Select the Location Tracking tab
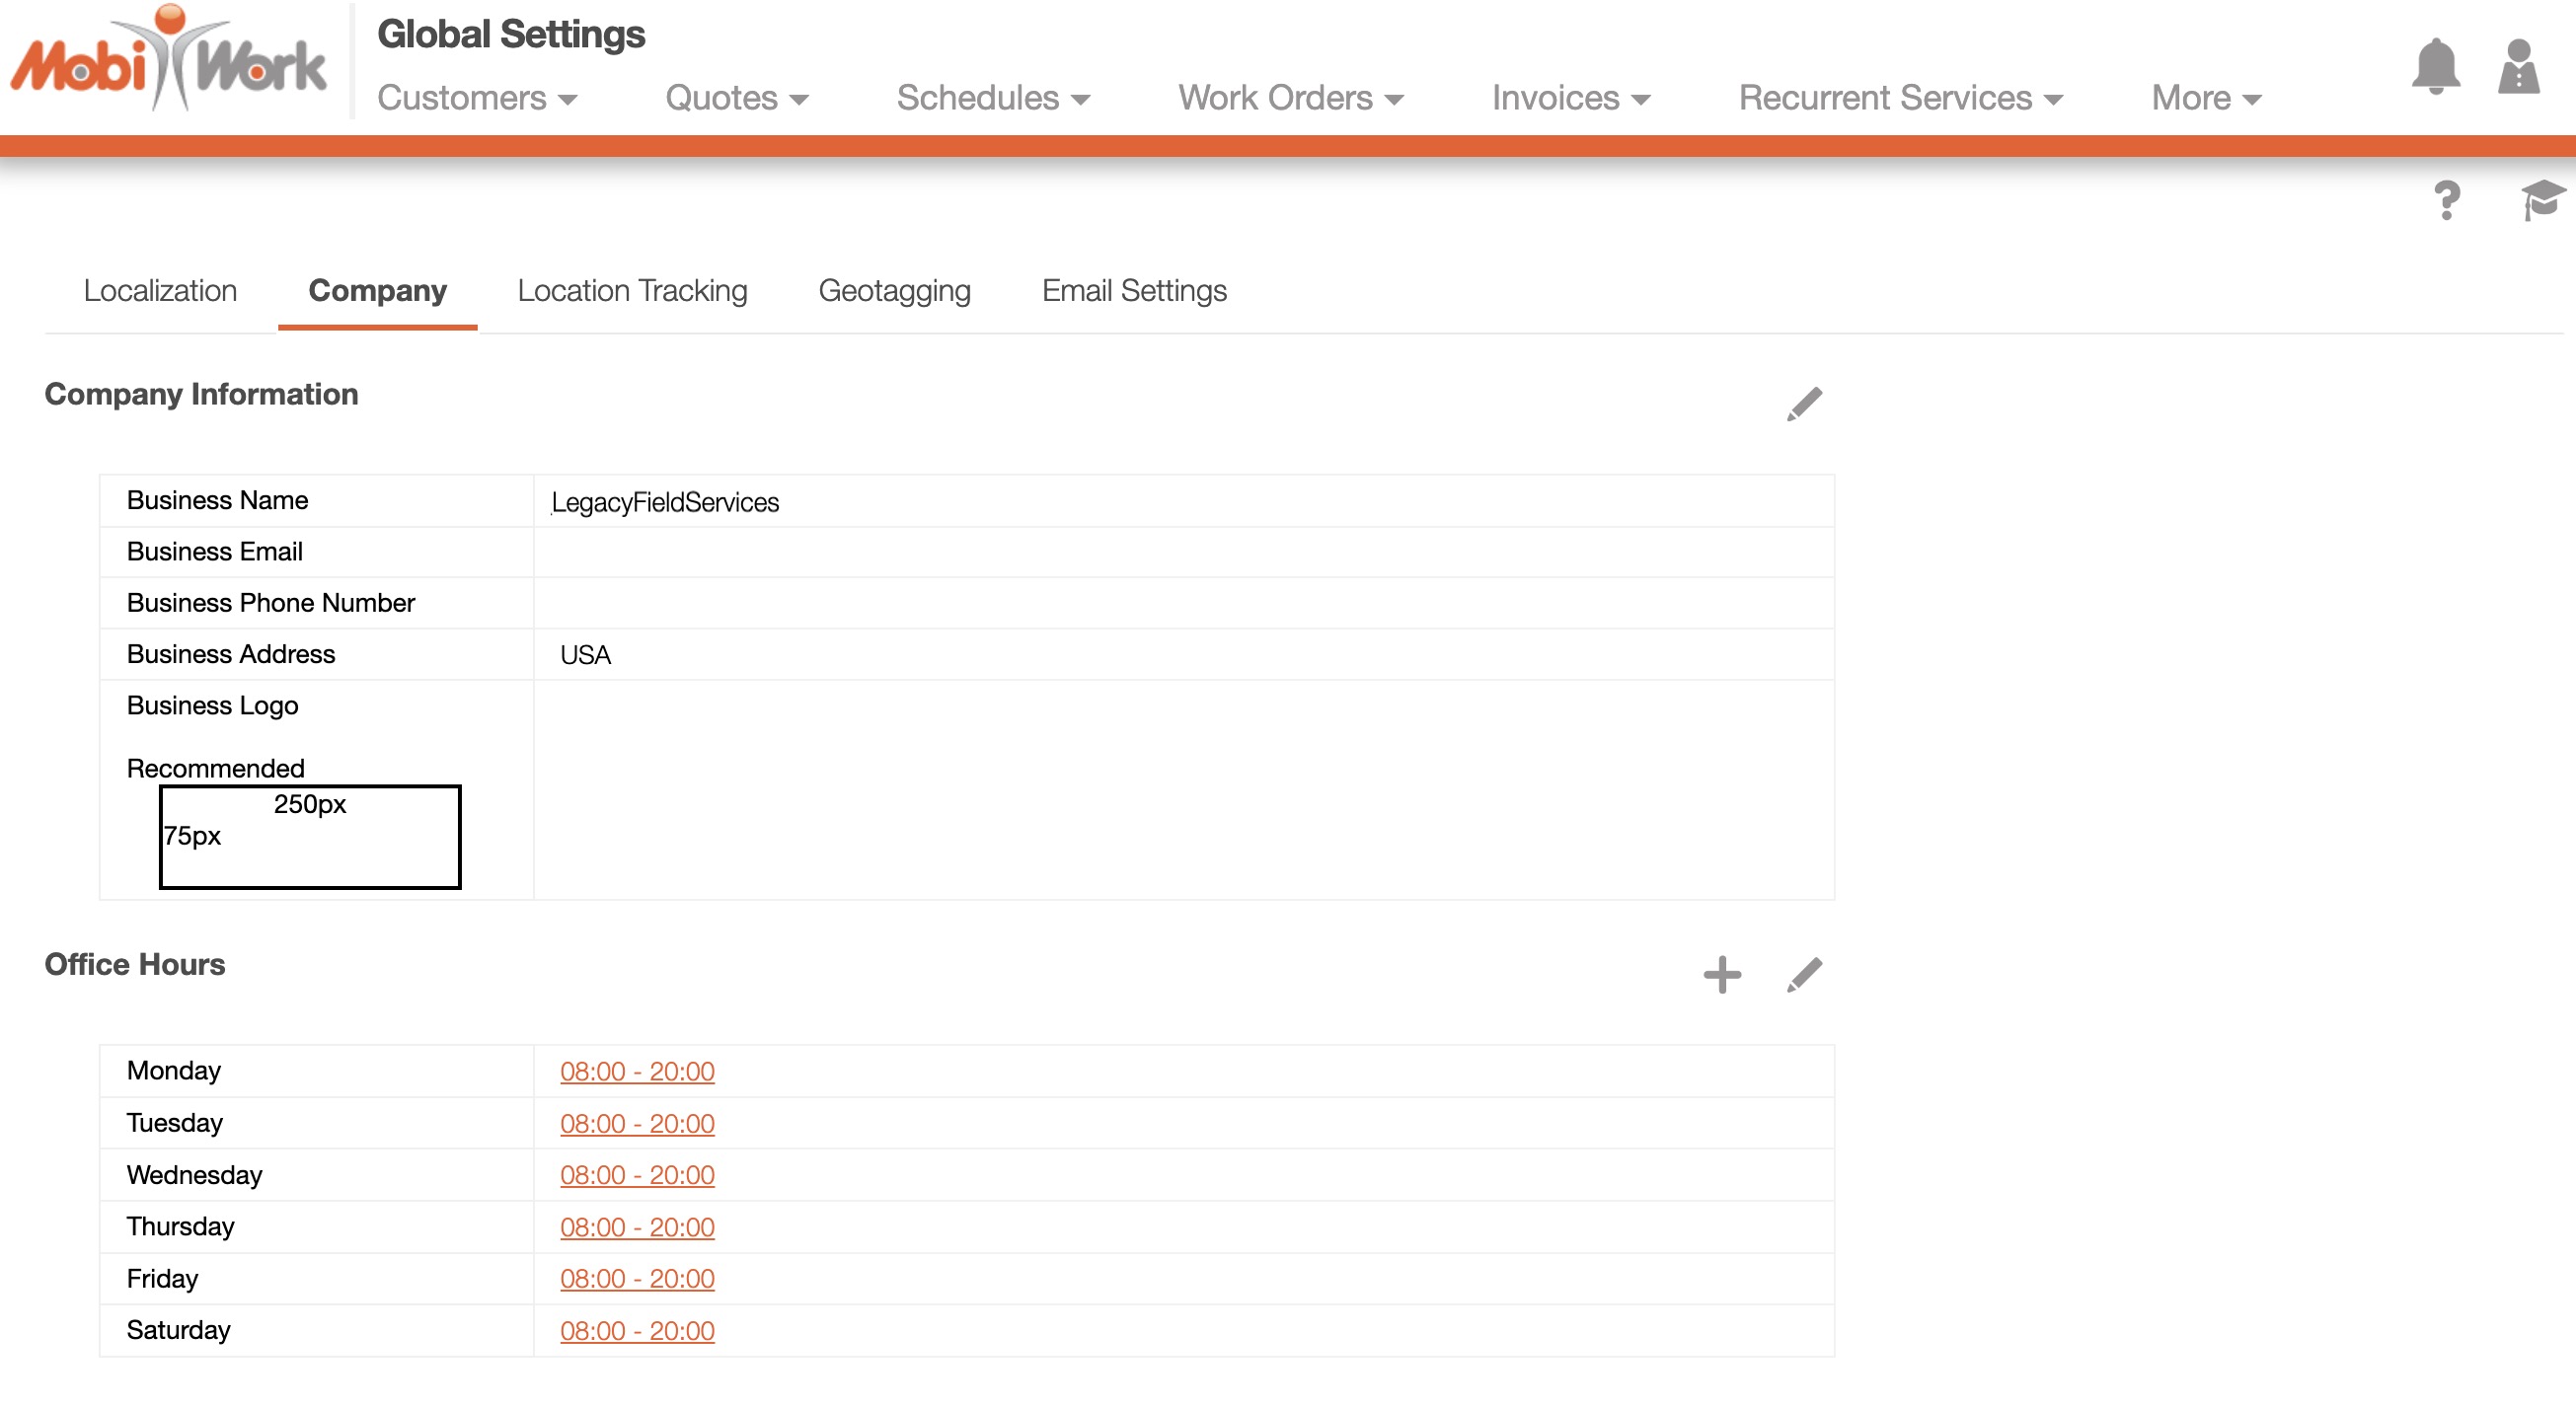This screenshot has height=1409, width=2576. (x=632, y=291)
